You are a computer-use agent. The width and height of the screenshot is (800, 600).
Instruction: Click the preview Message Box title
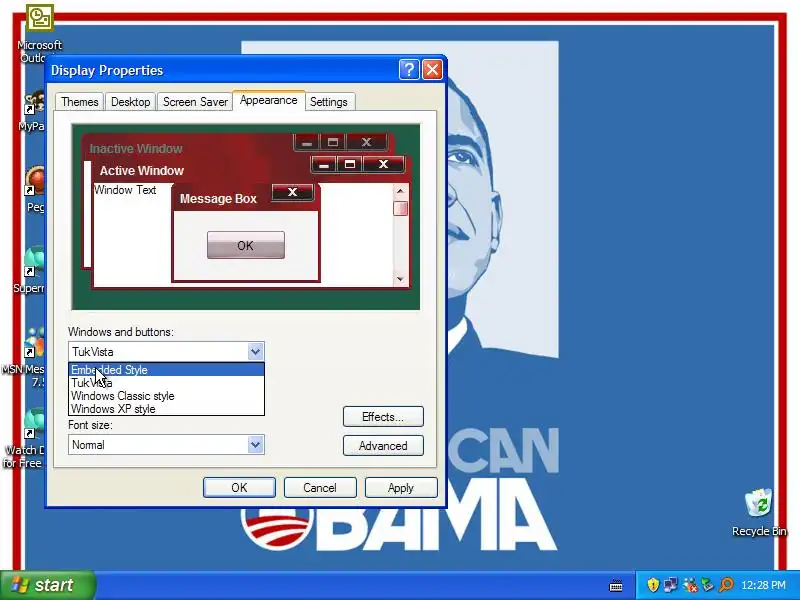(x=218, y=198)
